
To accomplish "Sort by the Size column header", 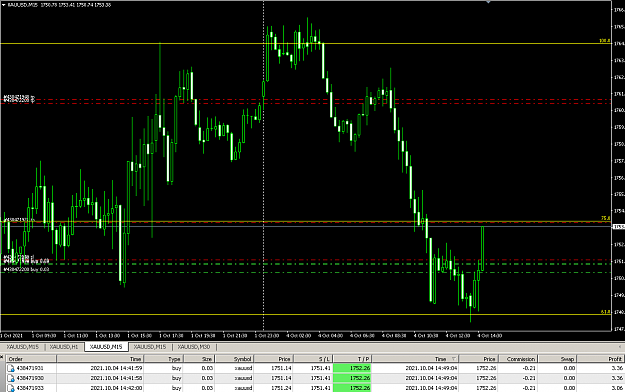I will 199,359.
